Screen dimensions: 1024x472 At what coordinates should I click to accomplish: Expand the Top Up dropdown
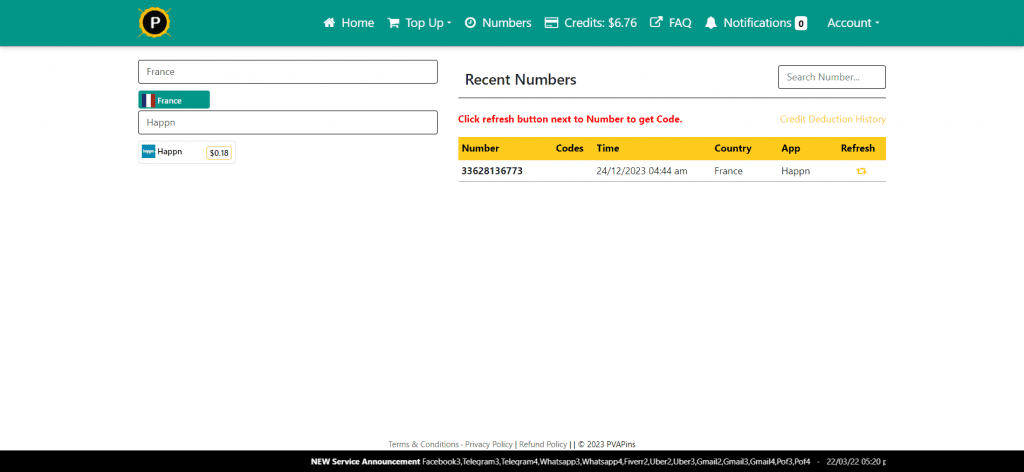pos(420,23)
